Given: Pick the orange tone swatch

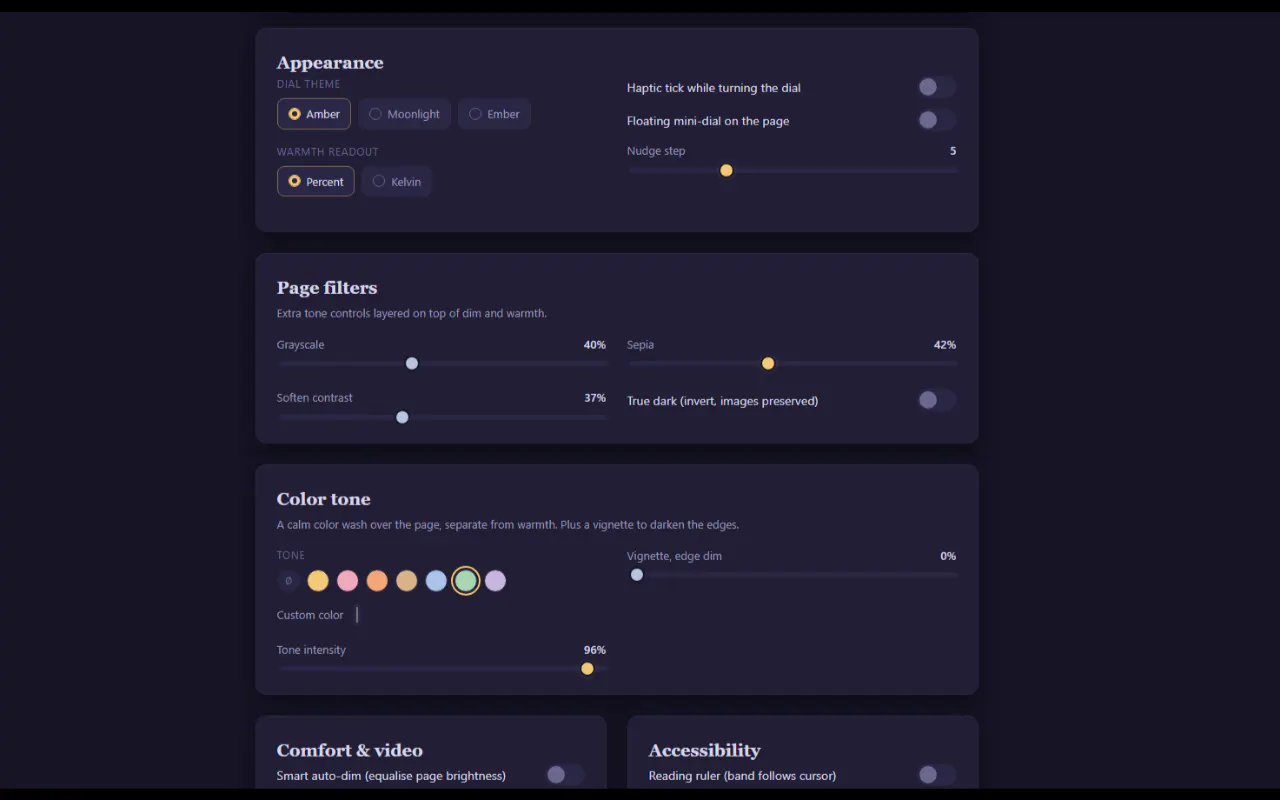Looking at the screenshot, I should (x=377, y=581).
